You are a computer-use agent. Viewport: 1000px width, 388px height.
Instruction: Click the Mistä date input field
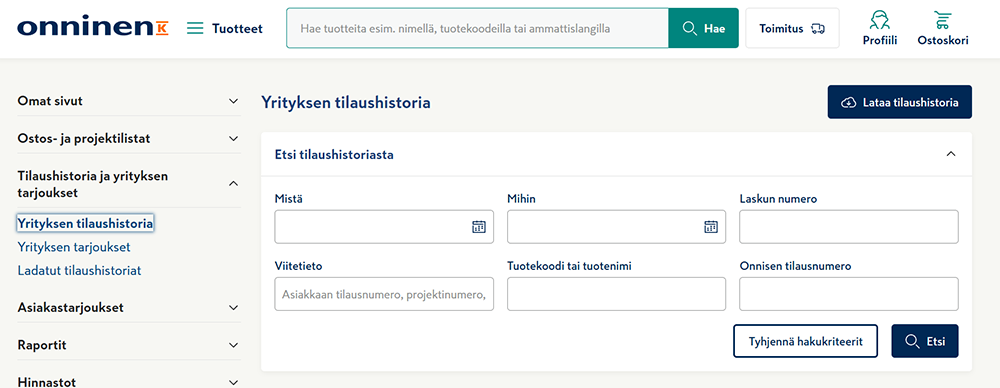(384, 227)
